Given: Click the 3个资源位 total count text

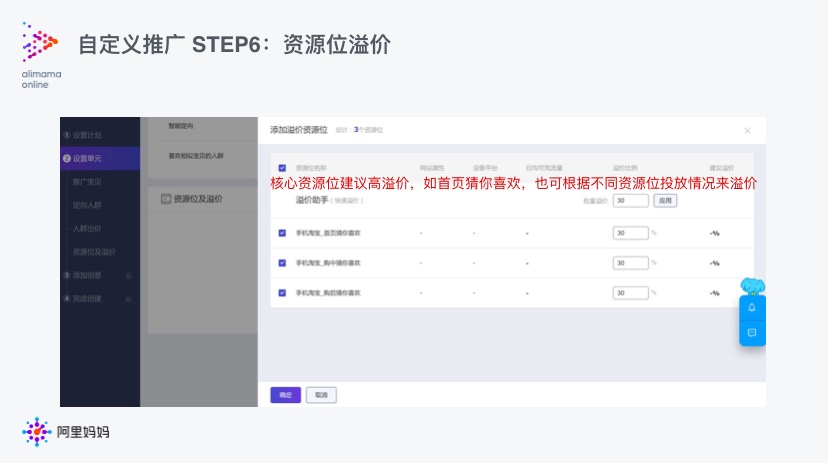Looking at the screenshot, I should pos(368,130).
